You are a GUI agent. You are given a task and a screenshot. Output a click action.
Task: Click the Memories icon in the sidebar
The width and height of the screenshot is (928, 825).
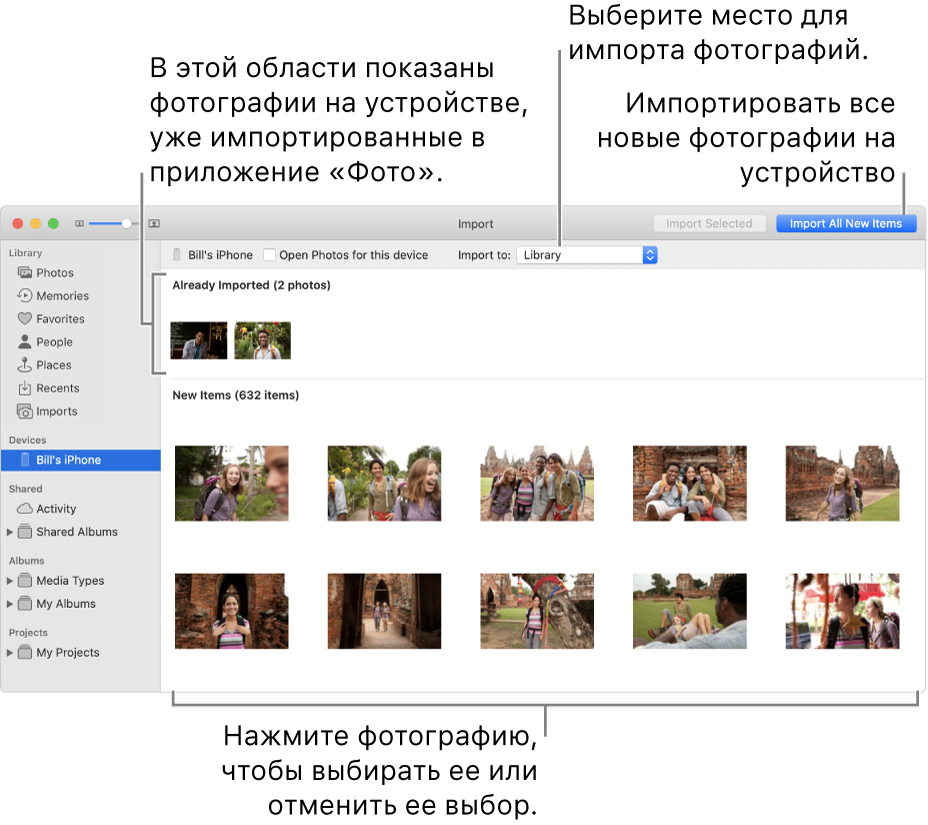(25, 296)
